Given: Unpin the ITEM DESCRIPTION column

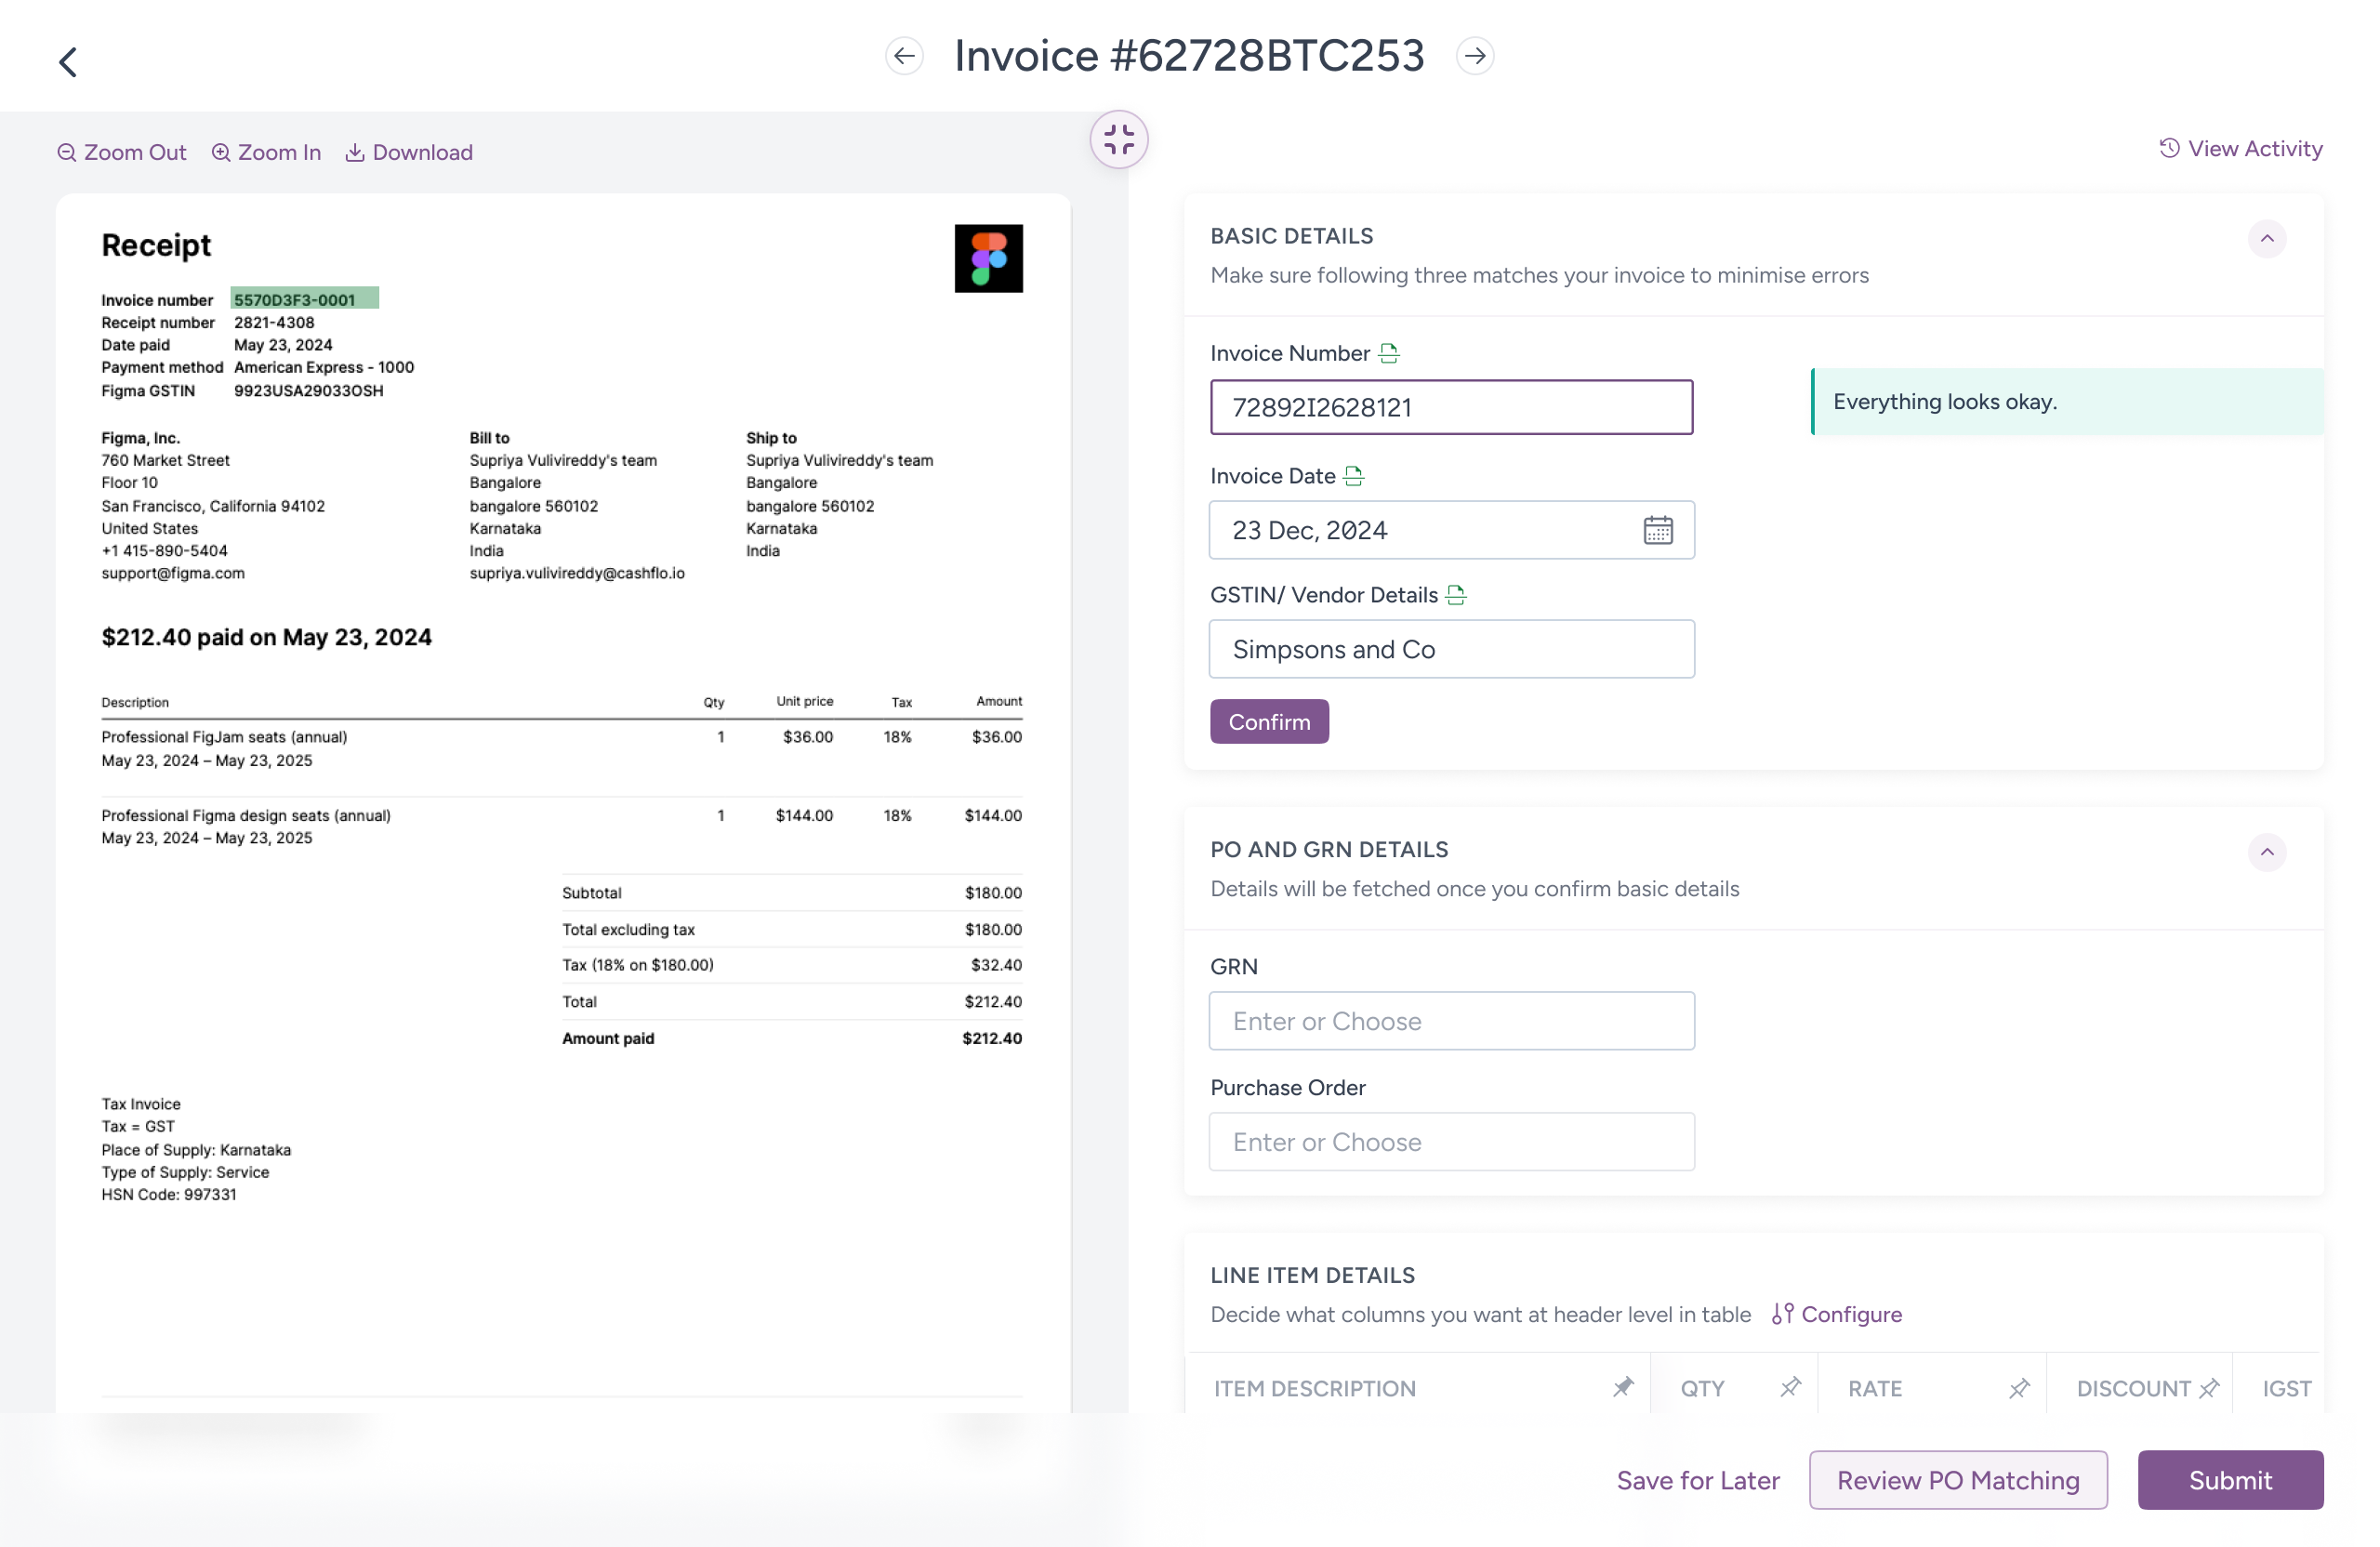Looking at the screenshot, I should (1623, 1387).
